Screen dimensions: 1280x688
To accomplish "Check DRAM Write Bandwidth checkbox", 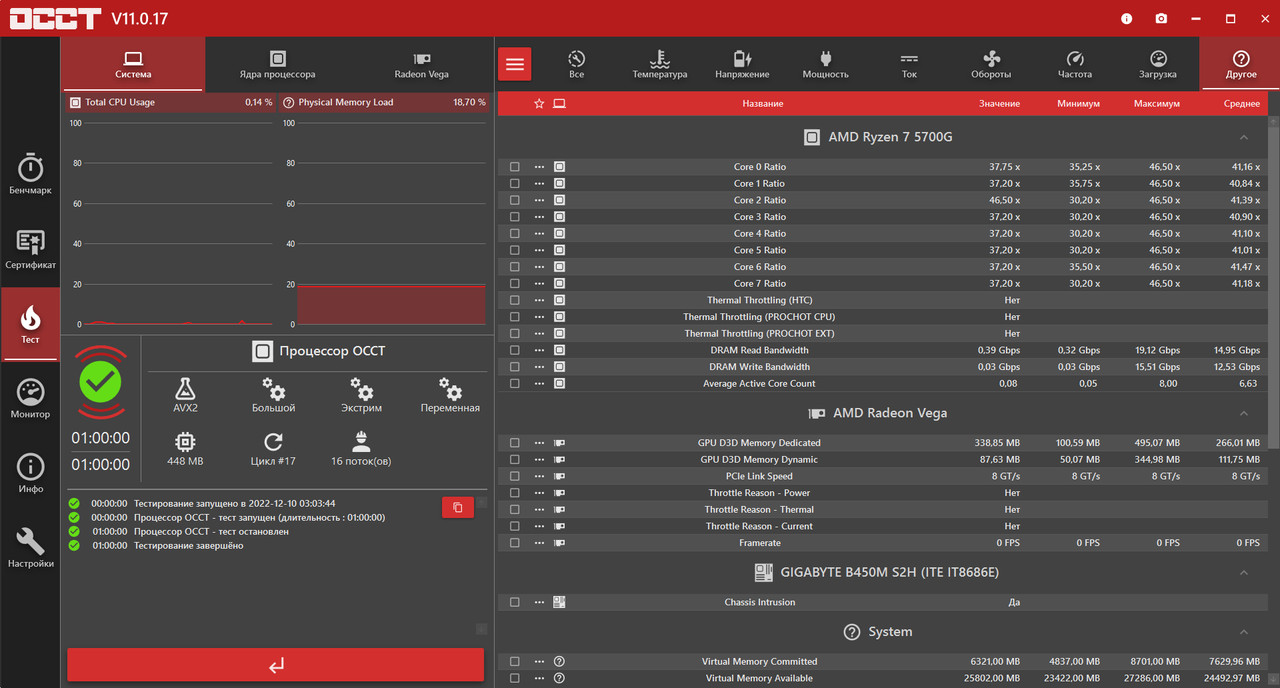I will tap(515, 367).
